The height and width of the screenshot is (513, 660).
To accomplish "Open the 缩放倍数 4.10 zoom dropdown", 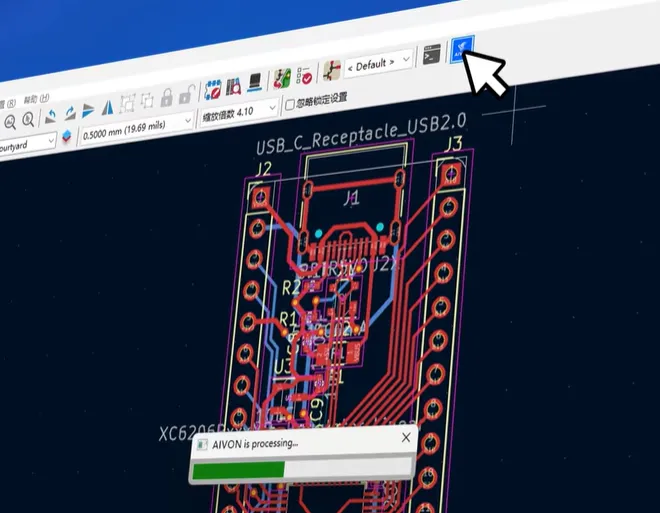I will 239,112.
